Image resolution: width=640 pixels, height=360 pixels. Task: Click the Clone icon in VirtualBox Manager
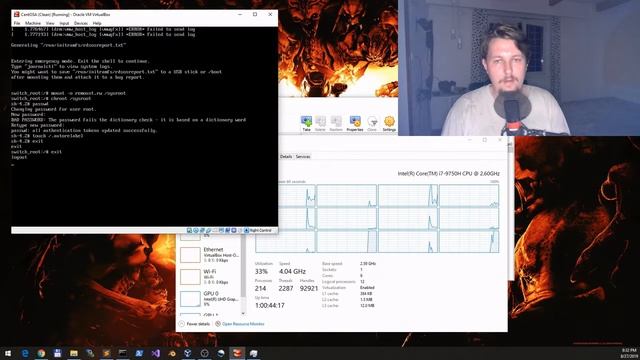pos(372,123)
